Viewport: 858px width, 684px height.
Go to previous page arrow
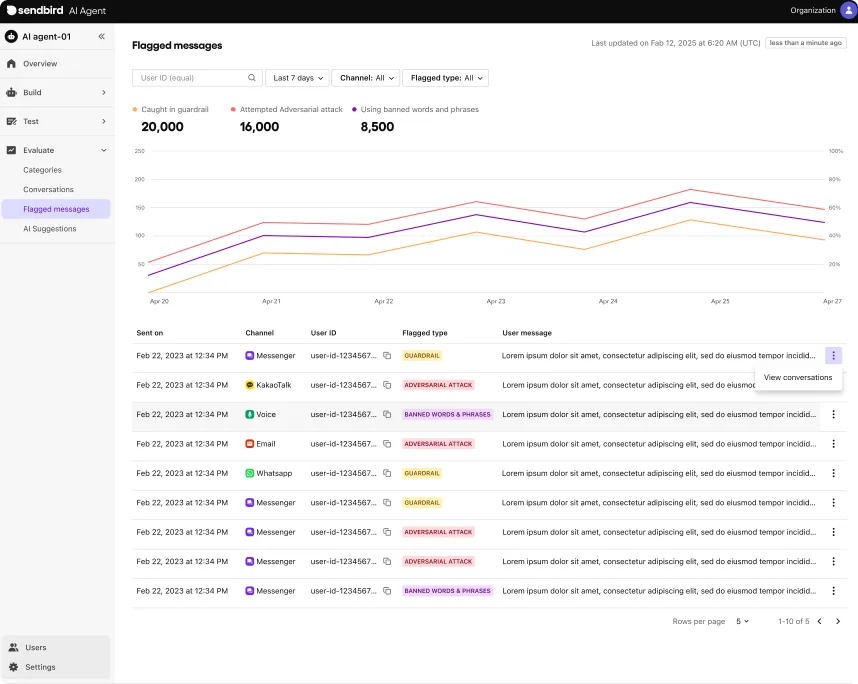point(819,621)
